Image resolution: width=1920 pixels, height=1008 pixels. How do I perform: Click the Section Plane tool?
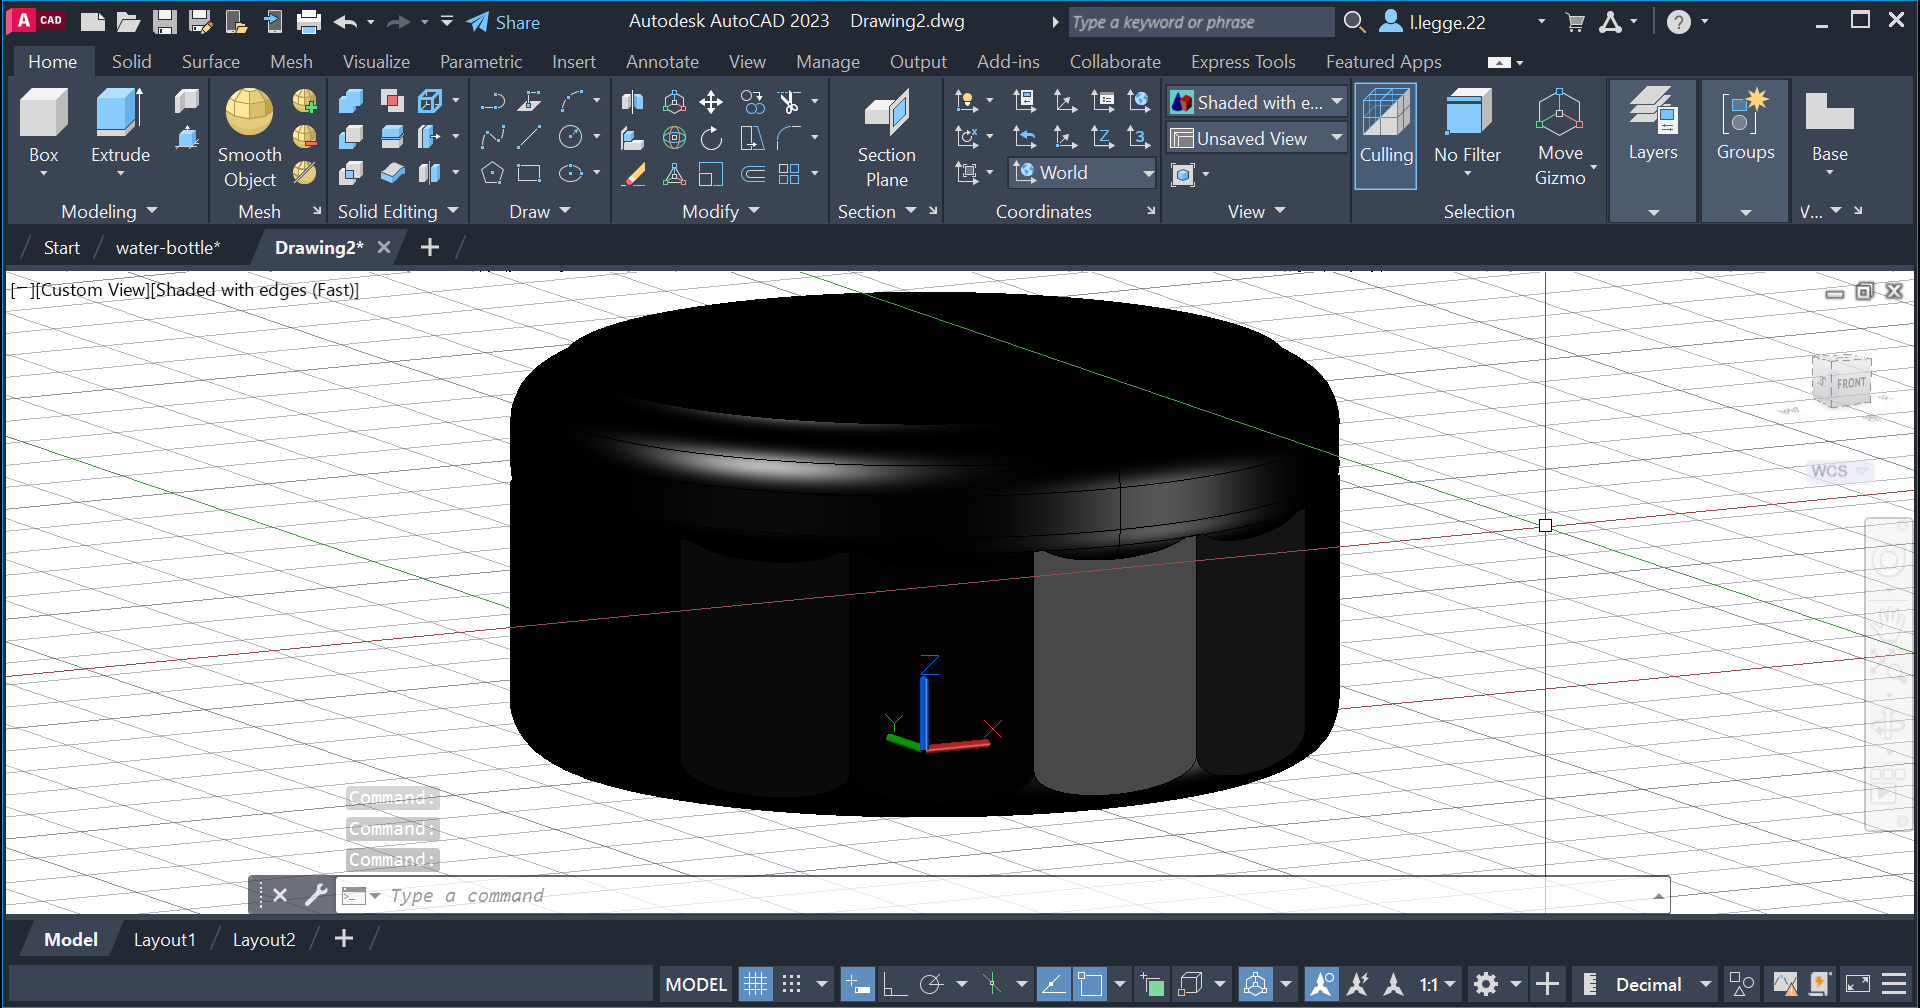[886, 138]
